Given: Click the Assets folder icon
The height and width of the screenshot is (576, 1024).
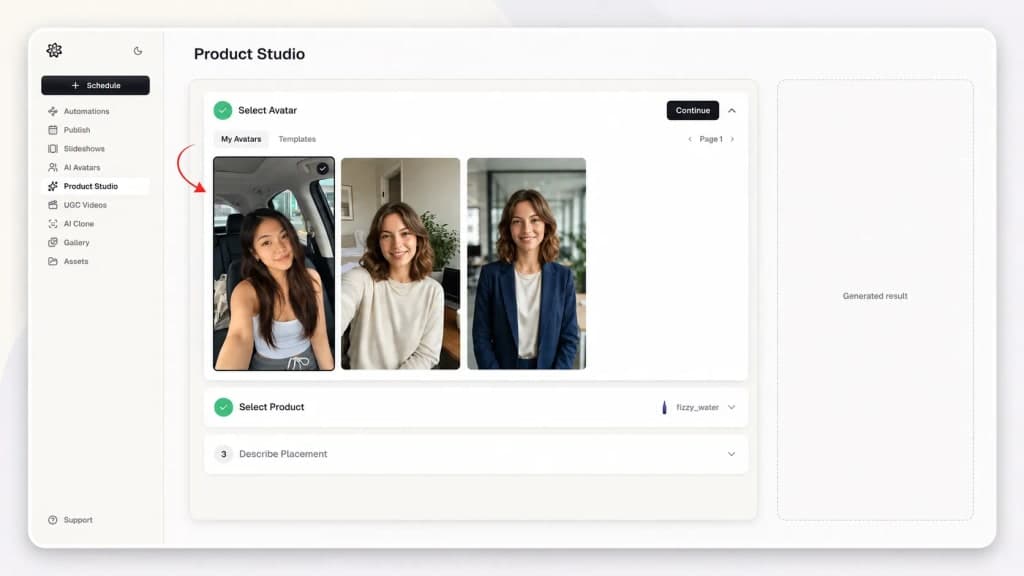Looking at the screenshot, I should 53,261.
